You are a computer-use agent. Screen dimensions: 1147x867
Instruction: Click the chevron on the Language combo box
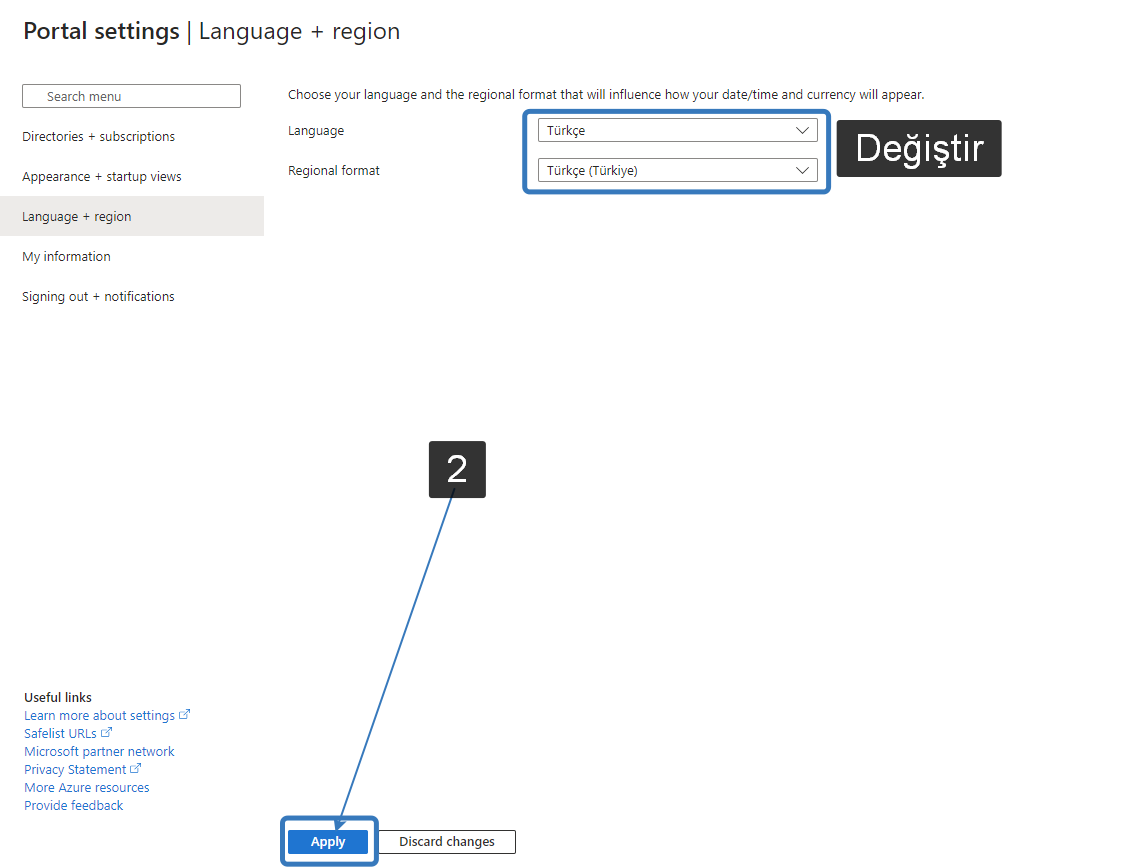(x=801, y=130)
